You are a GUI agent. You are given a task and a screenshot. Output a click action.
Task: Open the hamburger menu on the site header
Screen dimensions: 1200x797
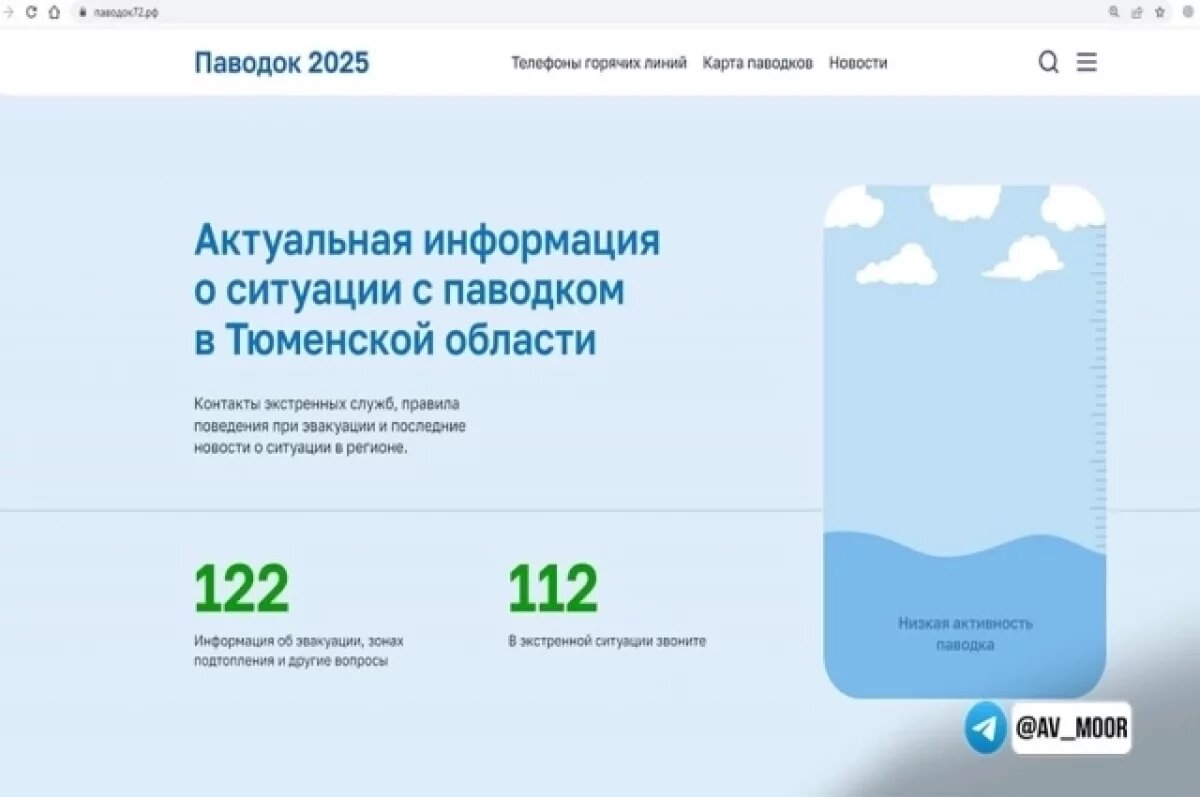[x=1086, y=62]
